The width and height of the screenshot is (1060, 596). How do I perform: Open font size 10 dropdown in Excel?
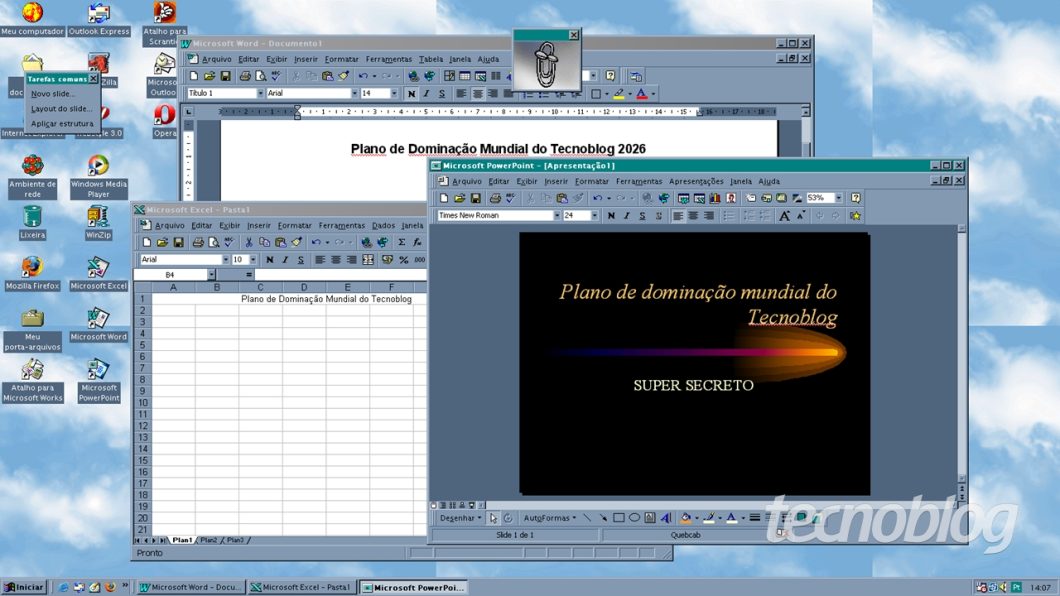point(253,259)
